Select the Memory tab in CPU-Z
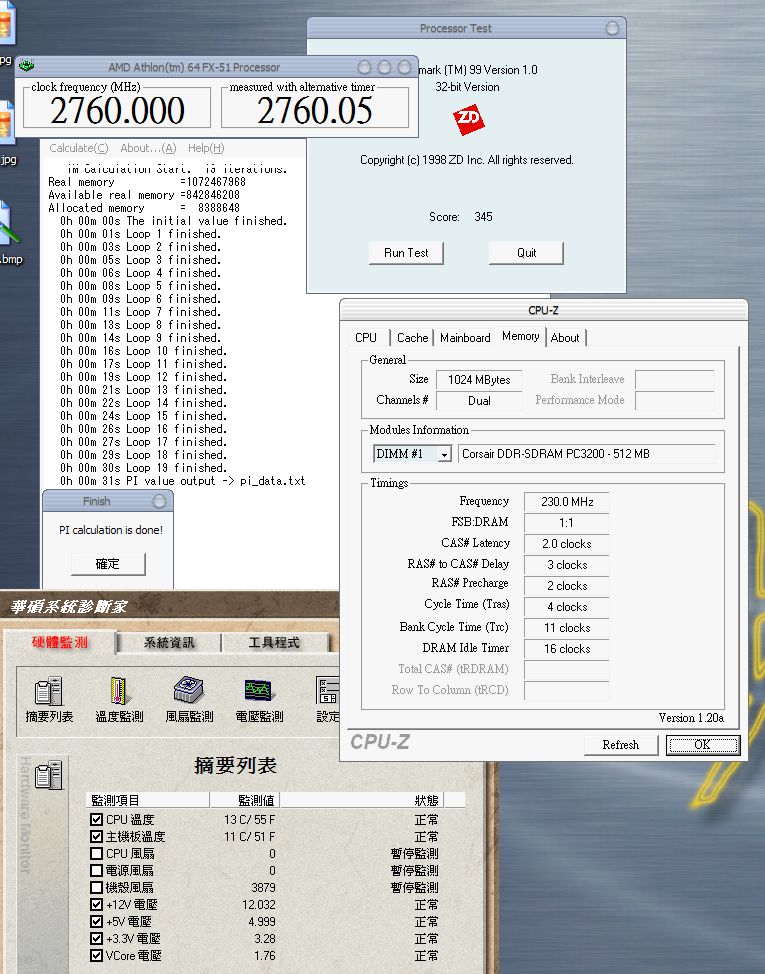Viewport: 765px width, 974px height. tap(520, 336)
